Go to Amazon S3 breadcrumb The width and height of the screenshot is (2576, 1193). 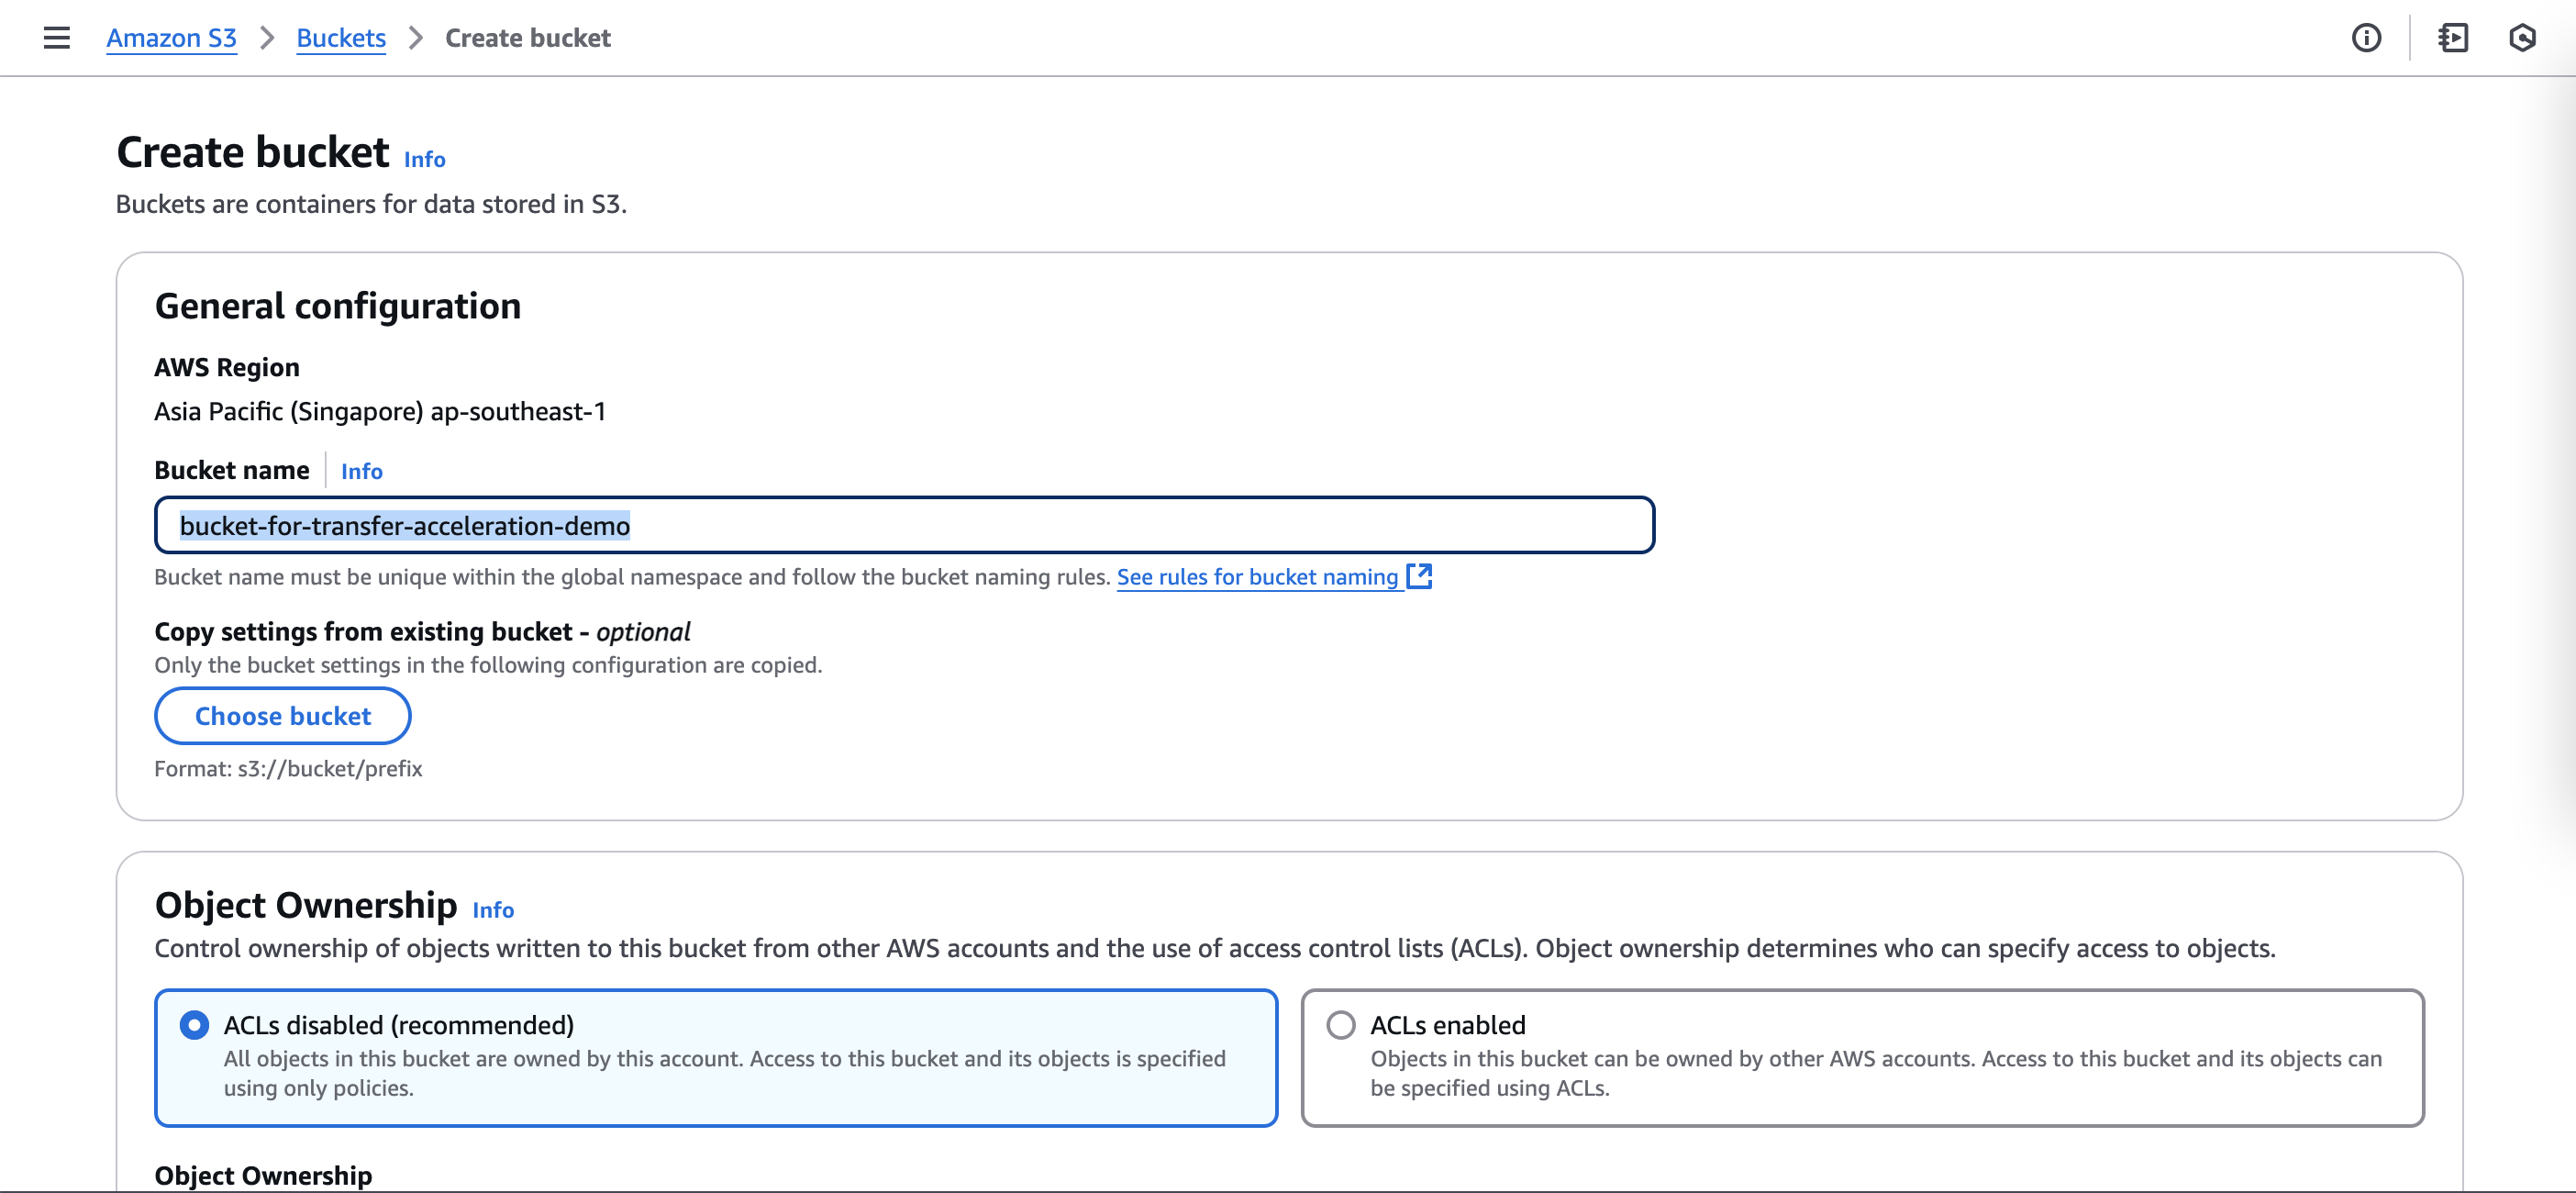coord(171,38)
